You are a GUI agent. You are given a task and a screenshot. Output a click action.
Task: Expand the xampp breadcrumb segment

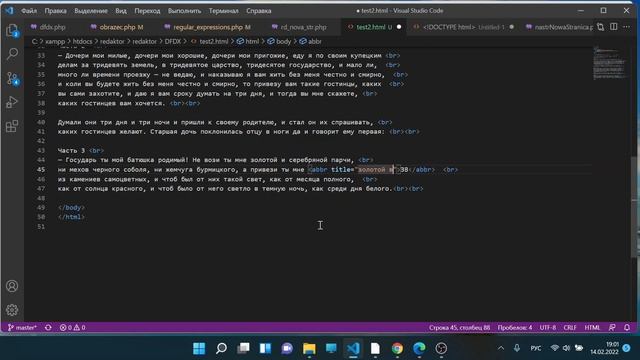[55, 41]
